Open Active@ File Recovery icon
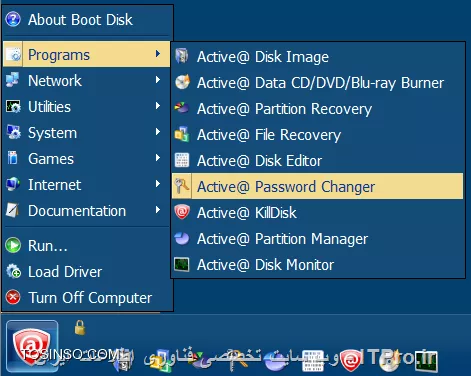 (182, 134)
